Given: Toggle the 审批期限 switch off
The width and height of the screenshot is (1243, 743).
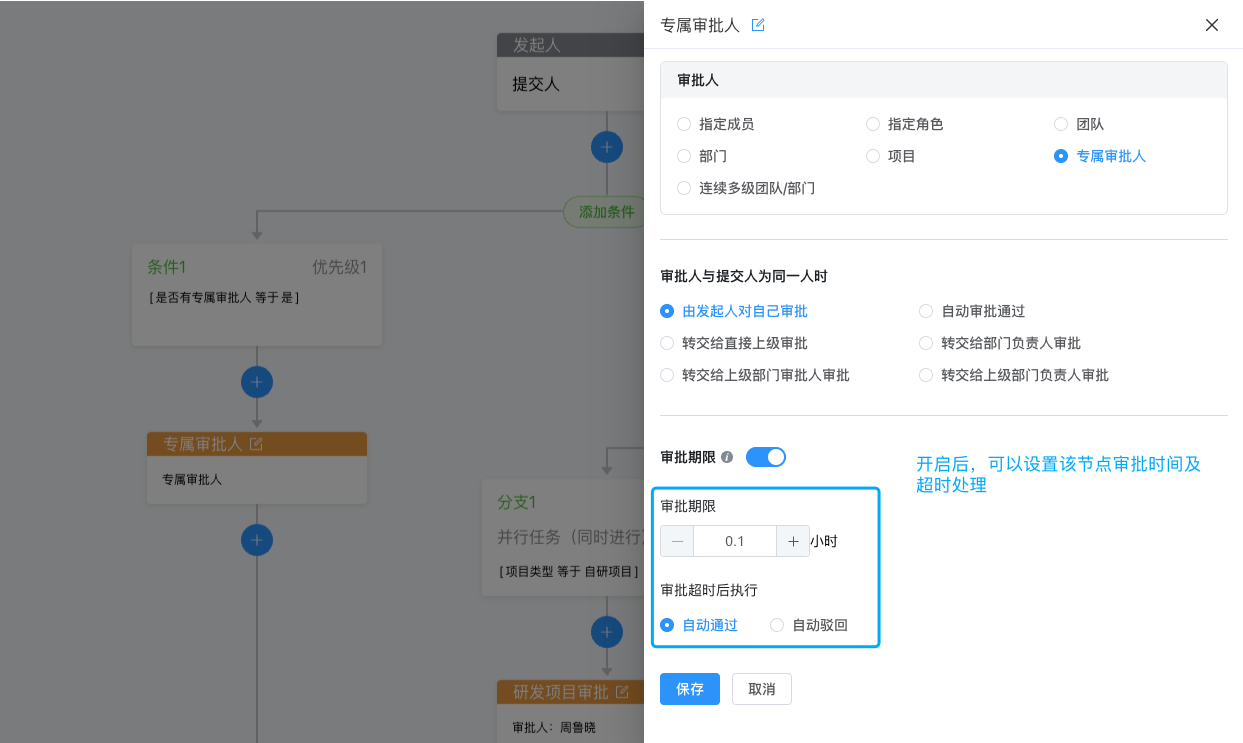Looking at the screenshot, I should pyautogui.click(x=766, y=457).
